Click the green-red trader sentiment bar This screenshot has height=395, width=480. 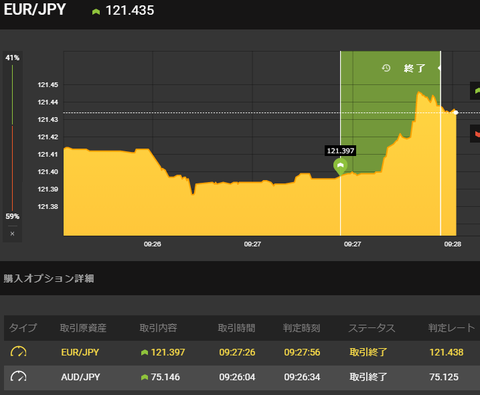click(12, 138)
